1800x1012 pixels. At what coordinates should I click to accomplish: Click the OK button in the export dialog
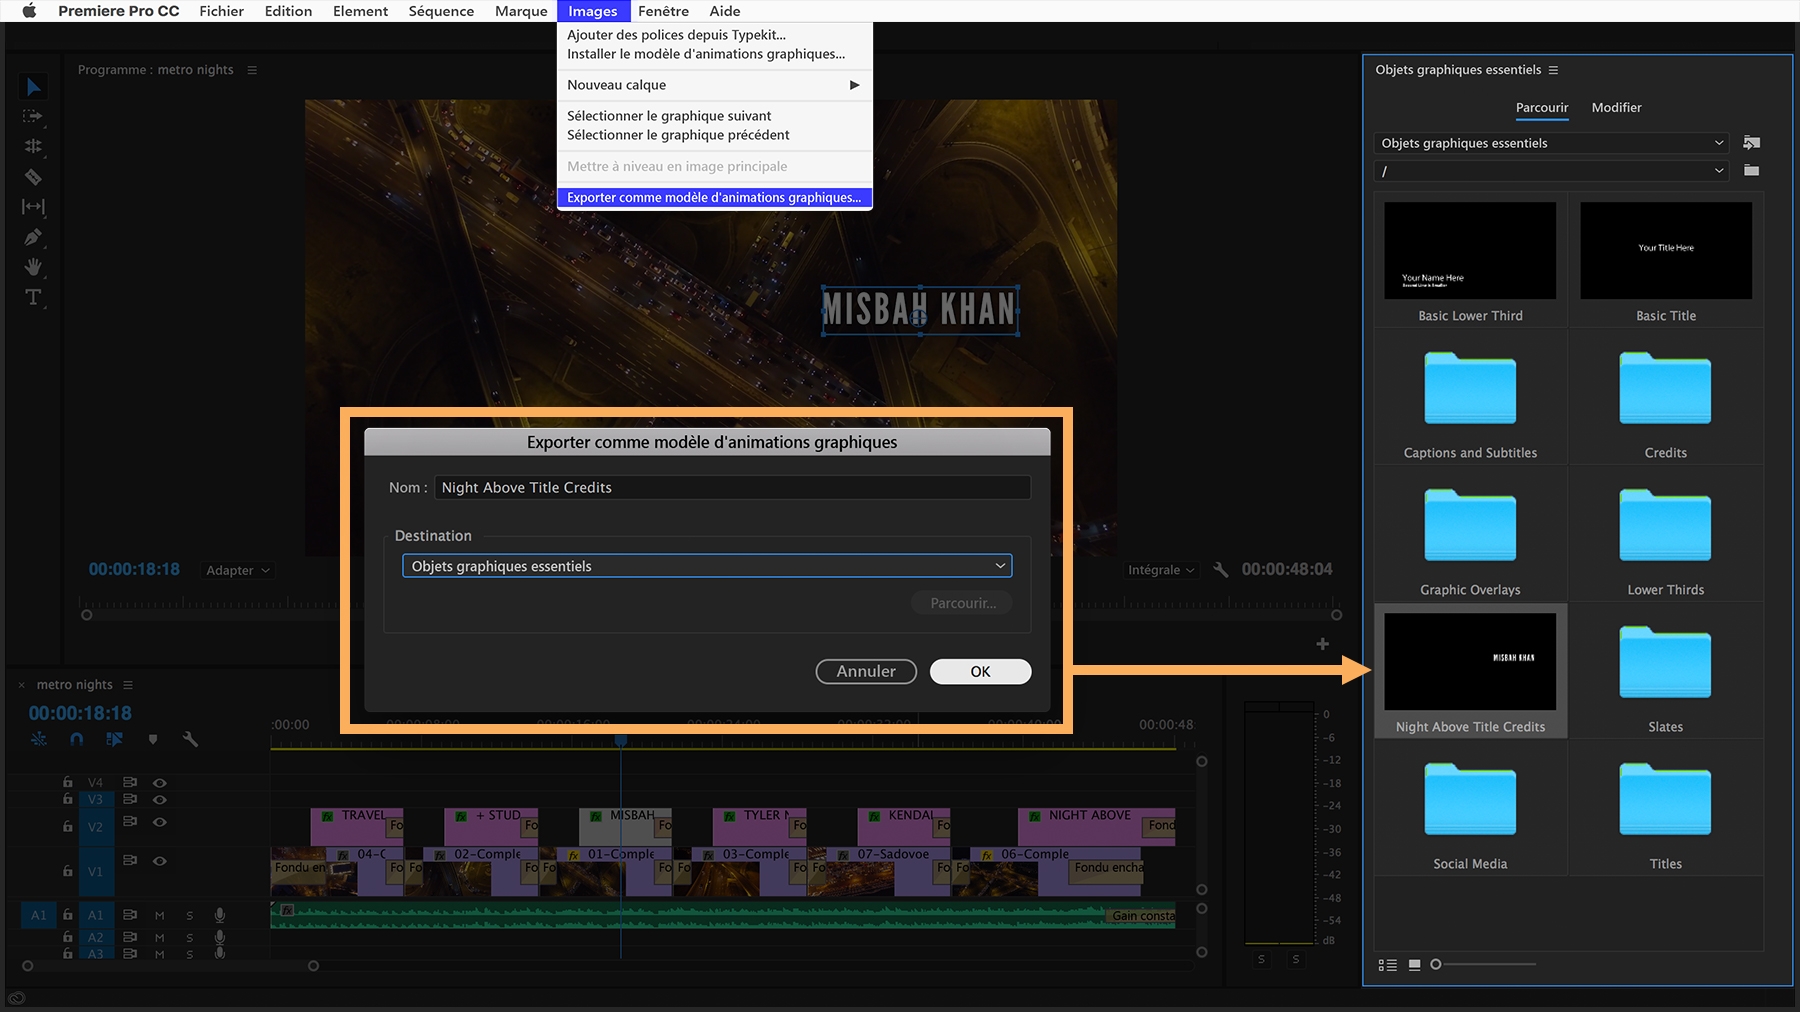coord(979,671)
